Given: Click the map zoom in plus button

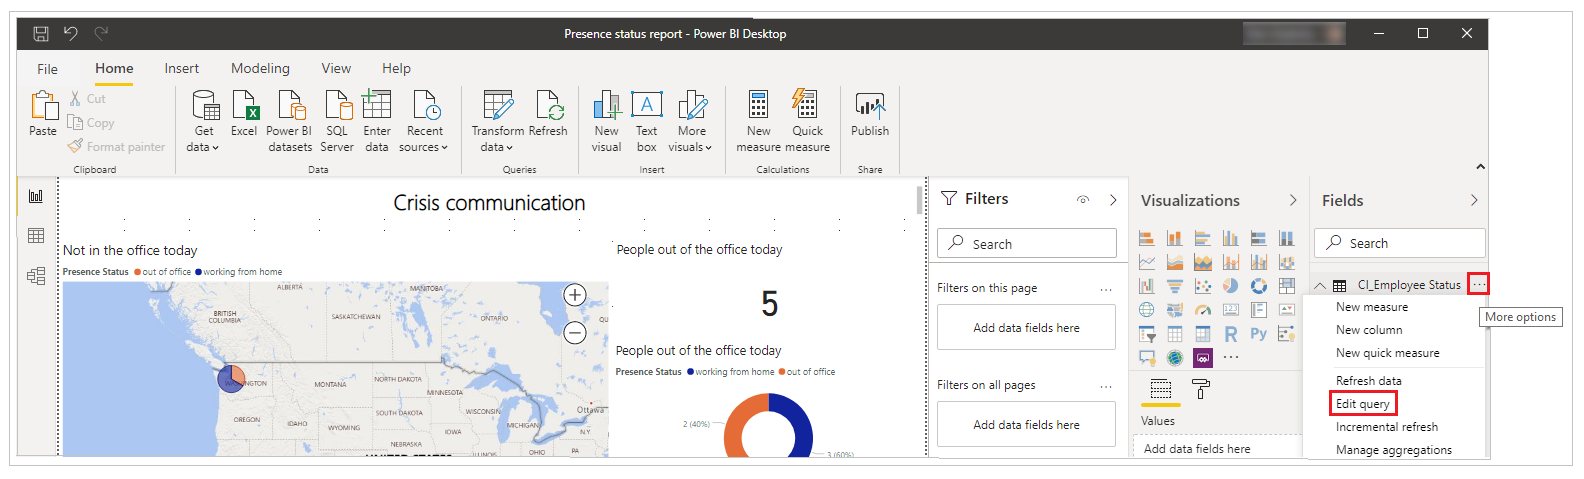Looking at the screenshot, I should click(x=575, y=295).
